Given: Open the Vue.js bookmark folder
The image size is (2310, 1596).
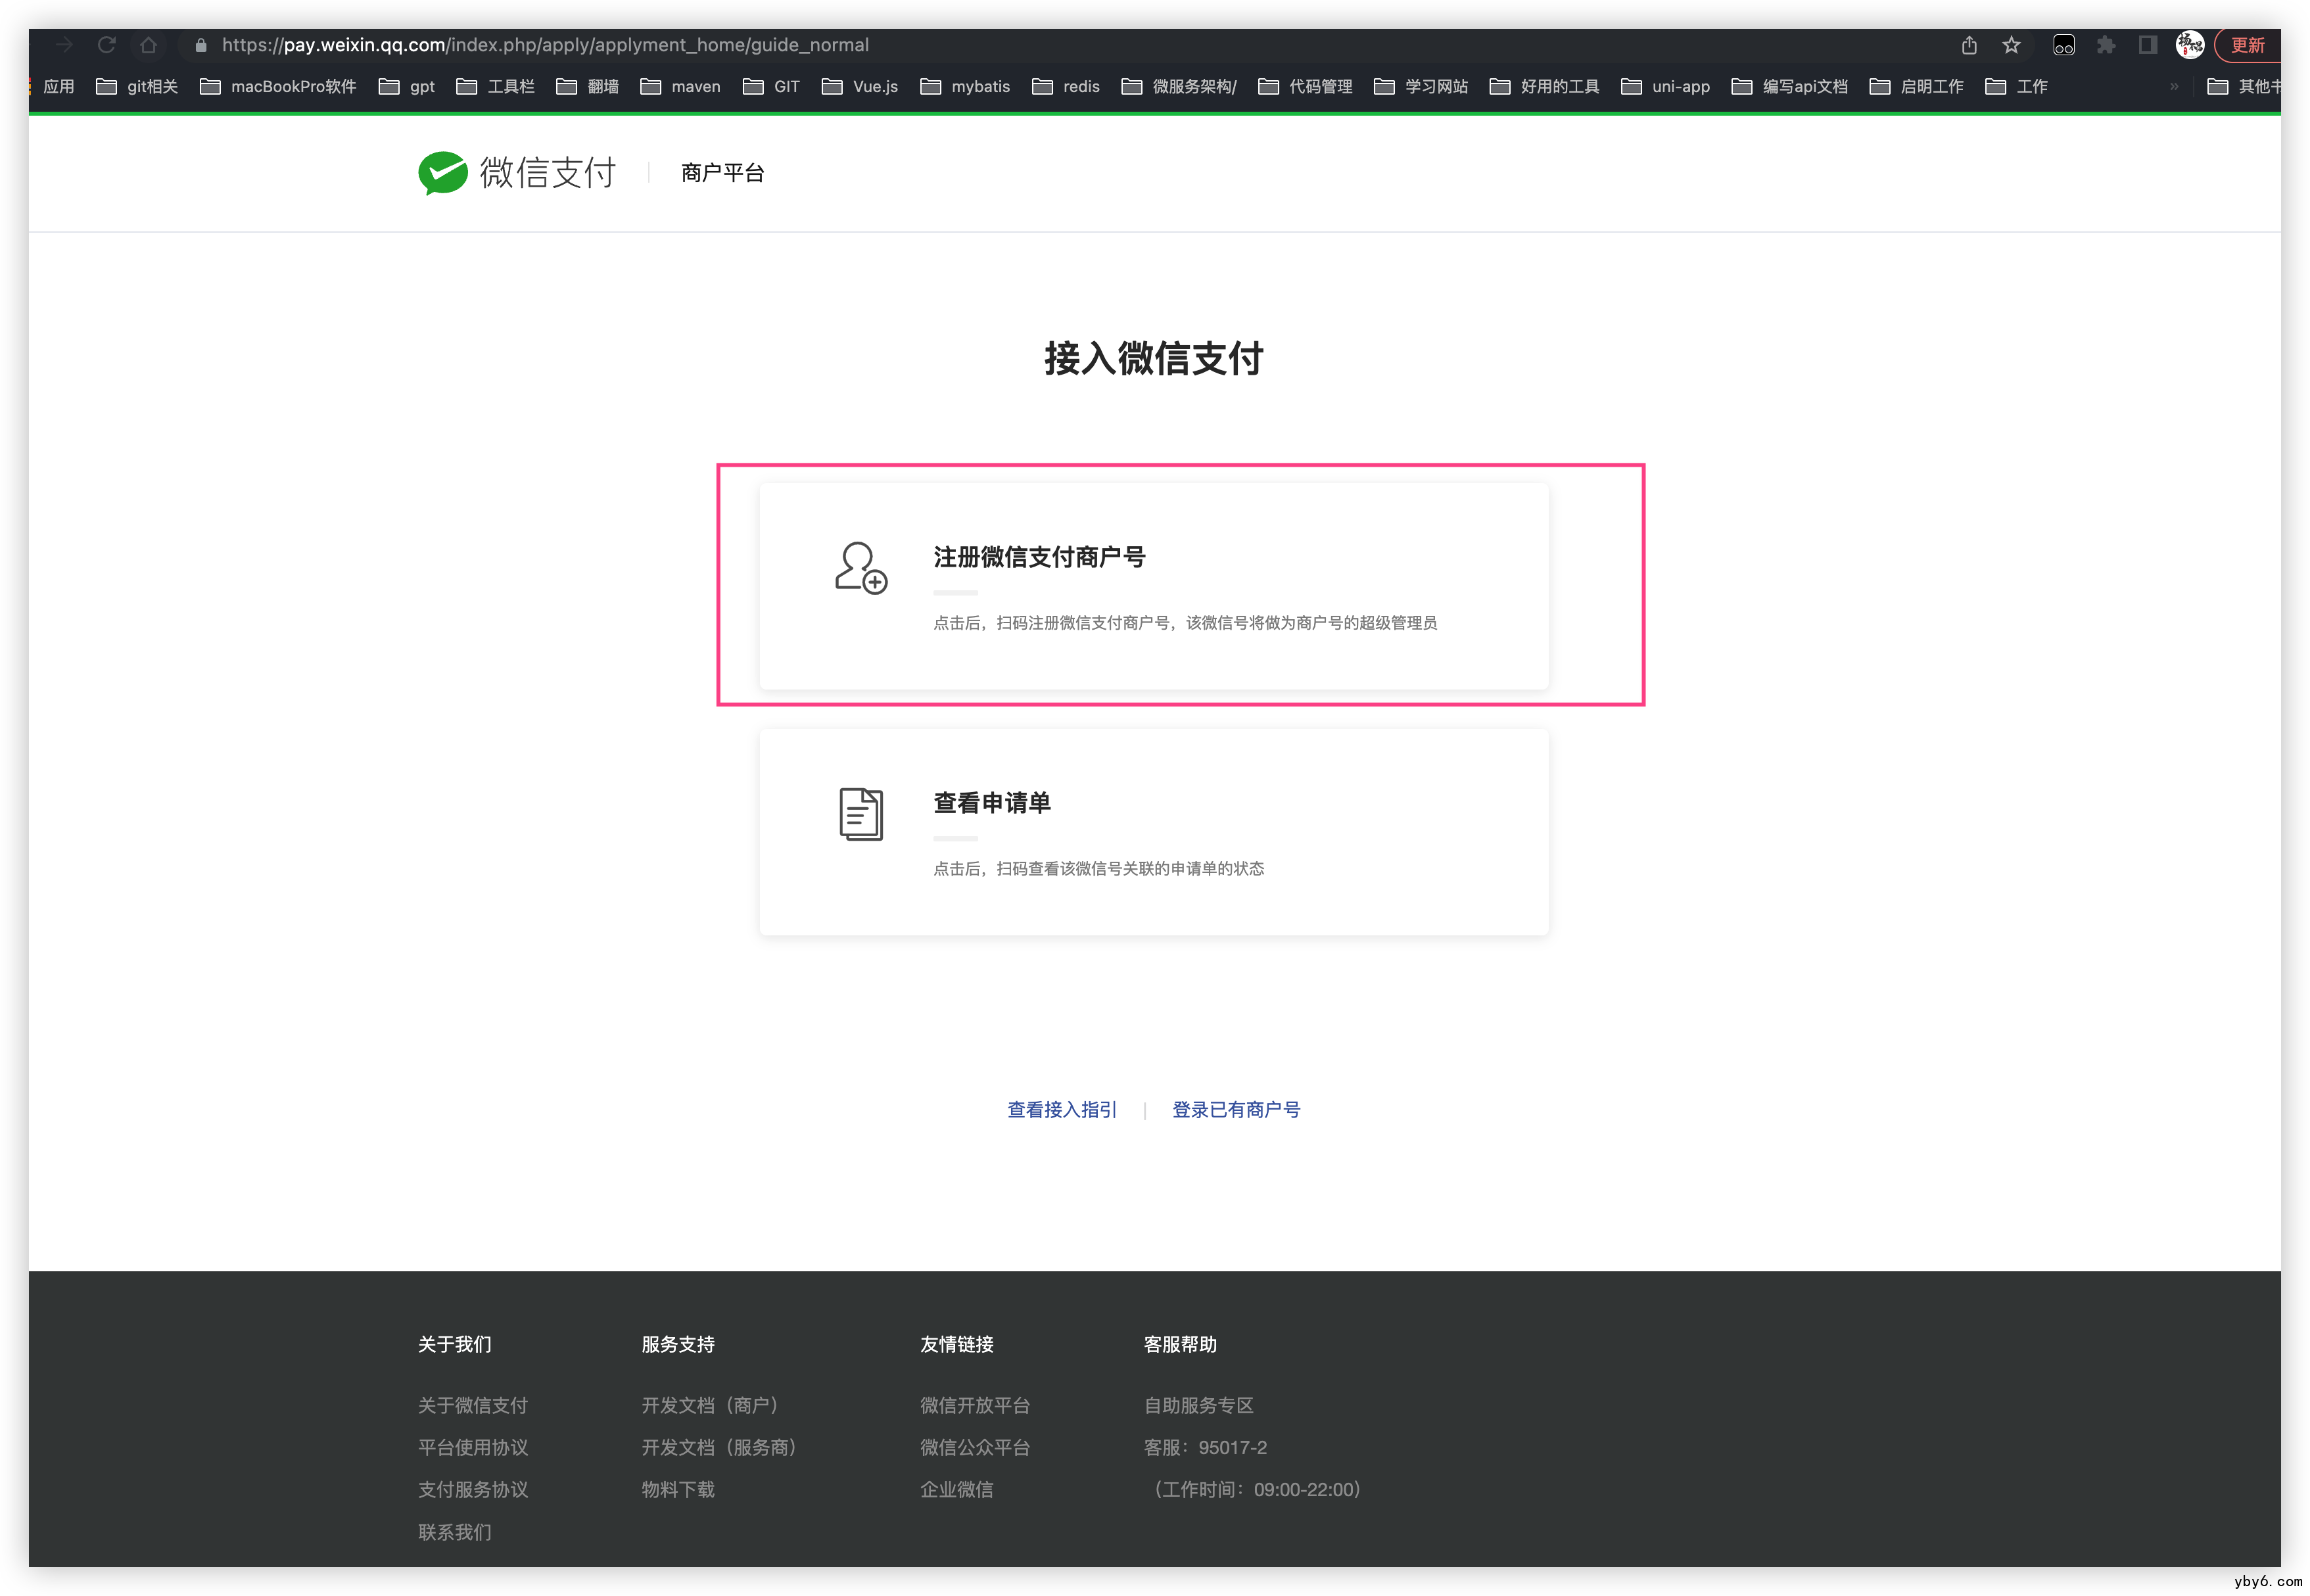Looking at the screenshot, I should click(860, 87).
